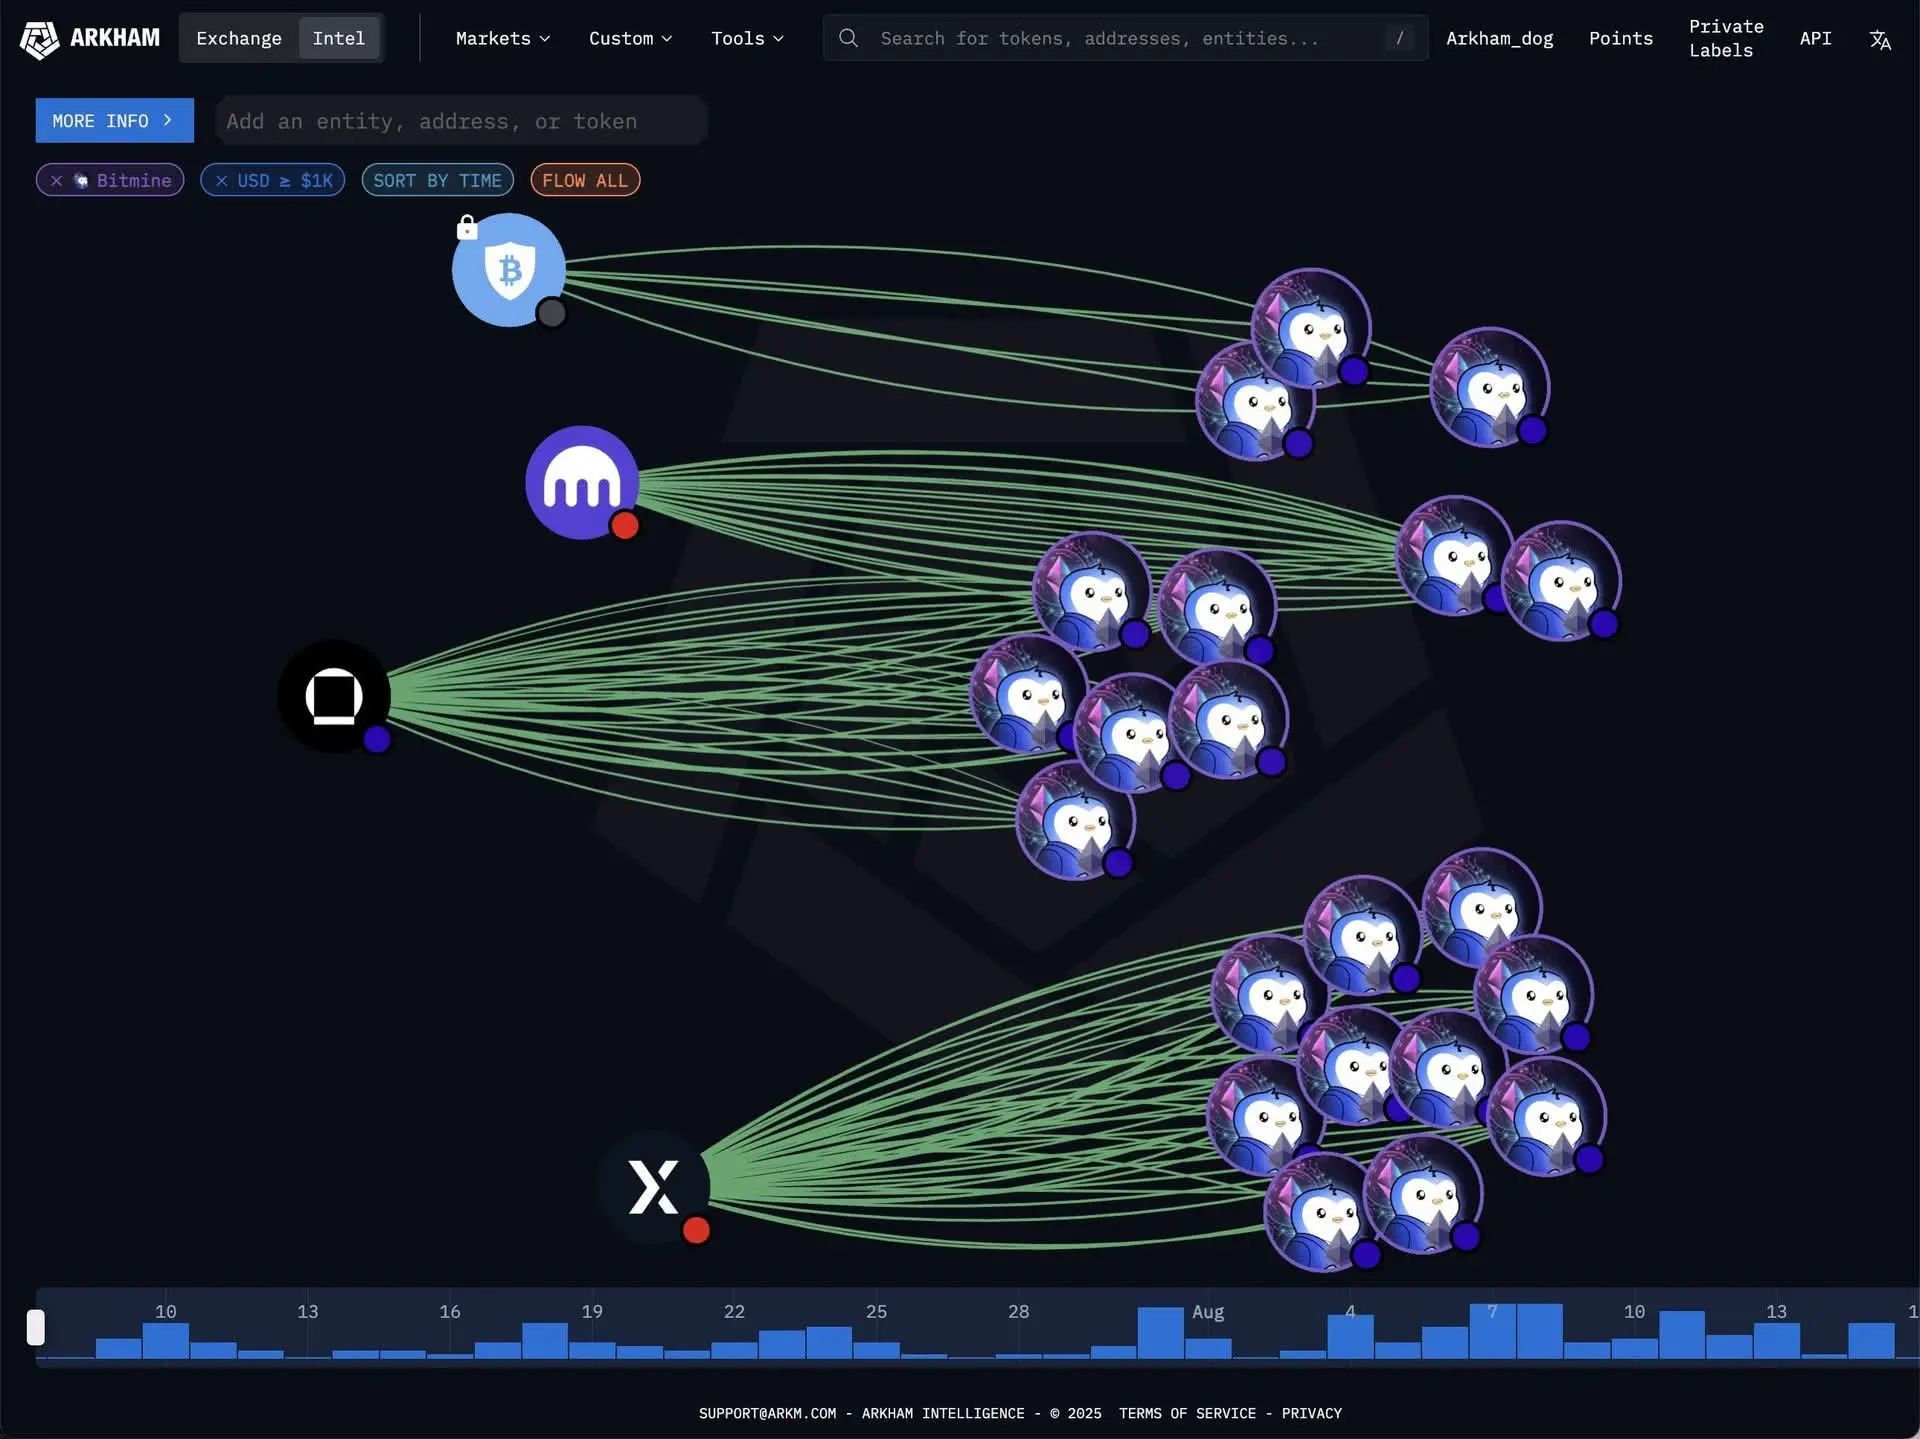
Task: Click the Arkham logo
Action: tap(90, 38)
